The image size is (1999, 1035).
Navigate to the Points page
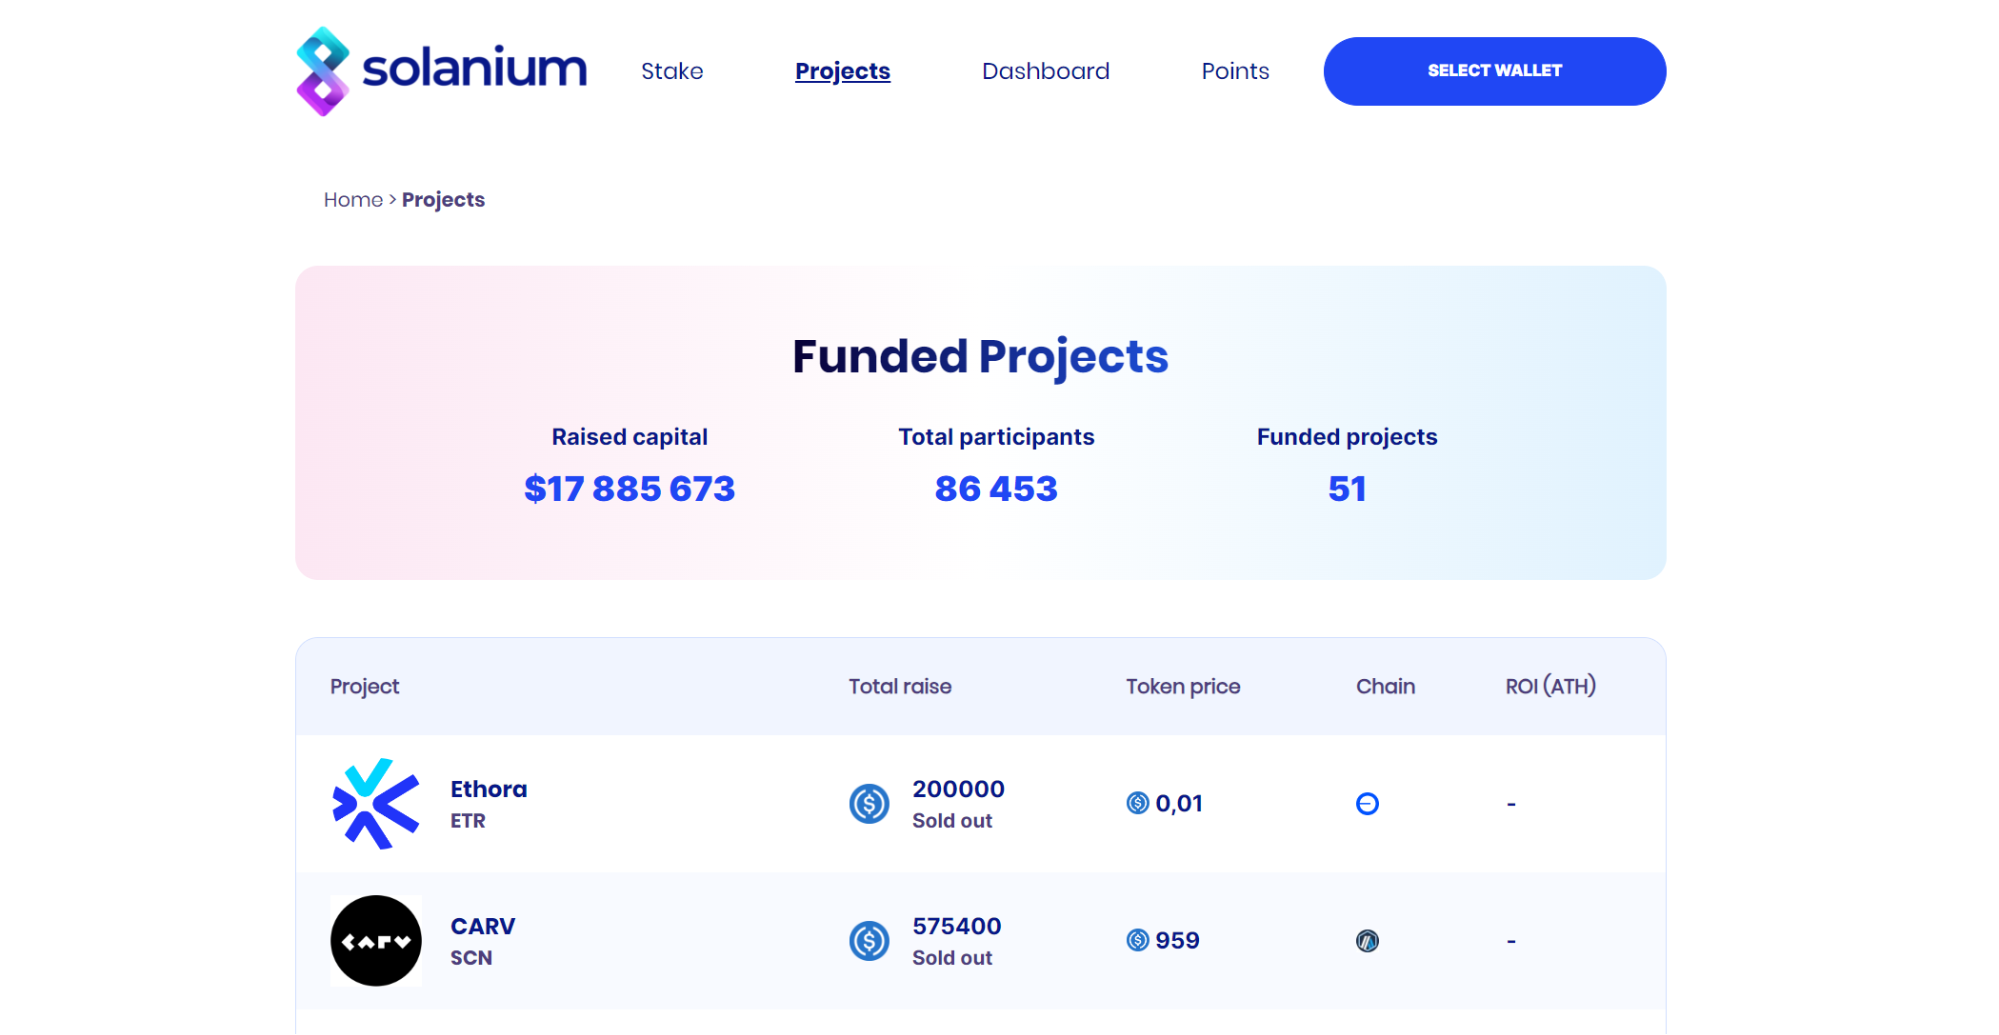click(1235, 71)
